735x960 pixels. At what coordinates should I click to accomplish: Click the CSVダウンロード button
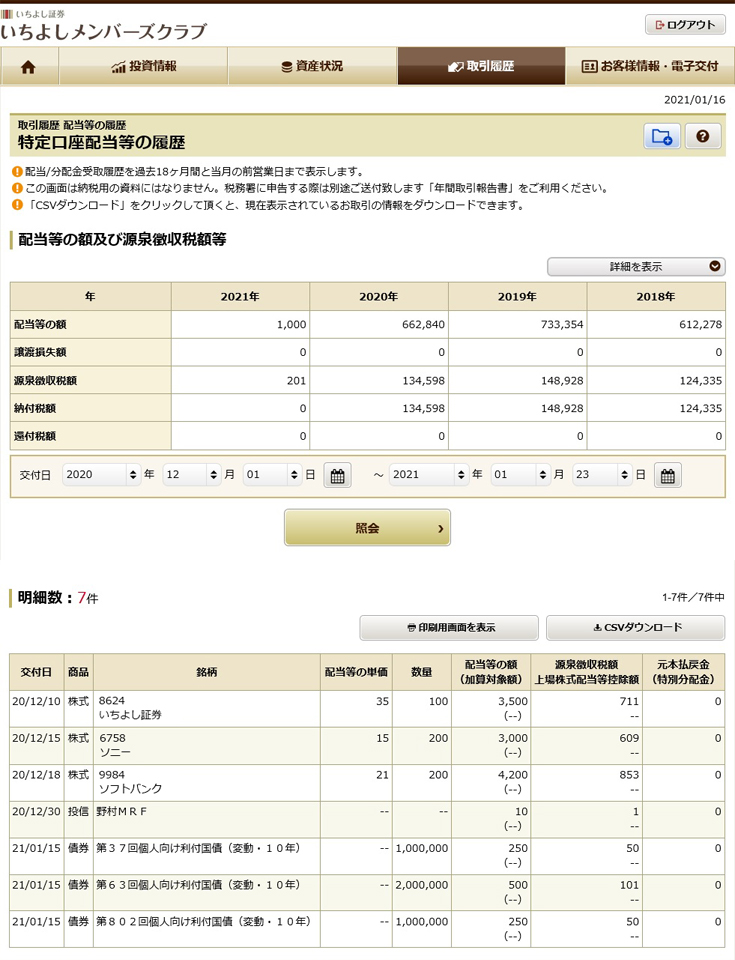(x=635, y=628)
